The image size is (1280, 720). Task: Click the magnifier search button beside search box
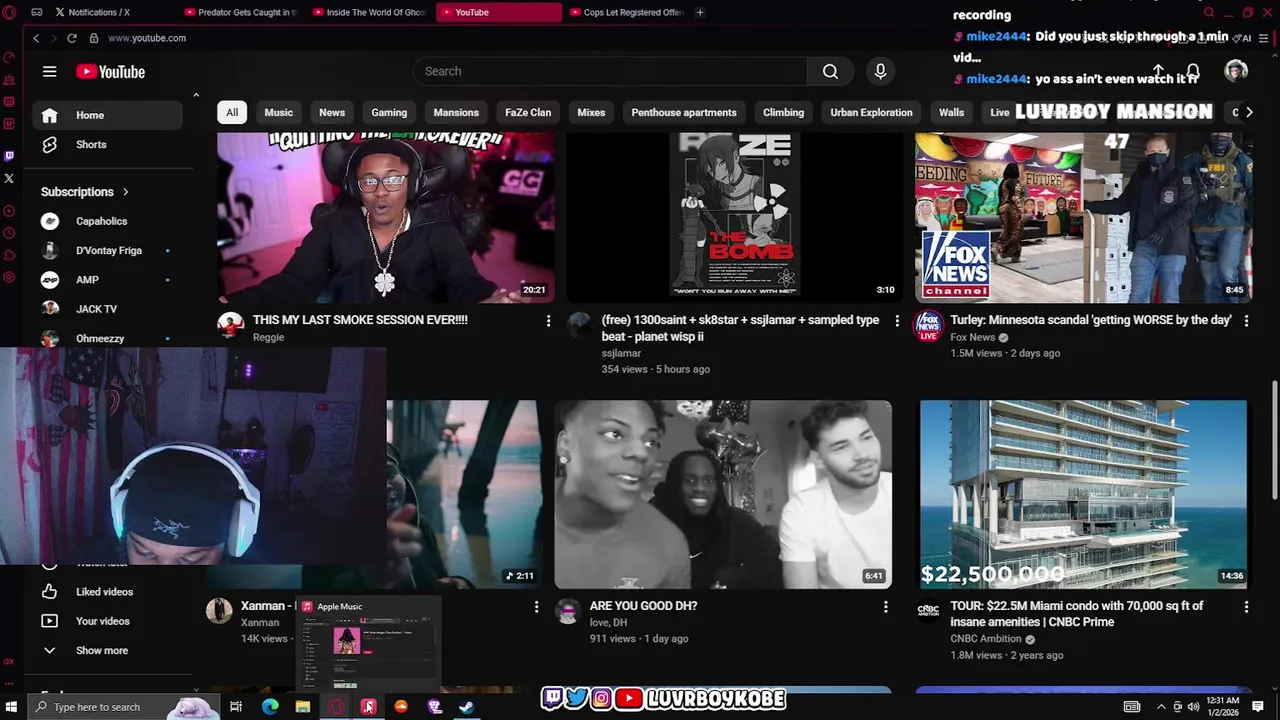tap(830, 71)
